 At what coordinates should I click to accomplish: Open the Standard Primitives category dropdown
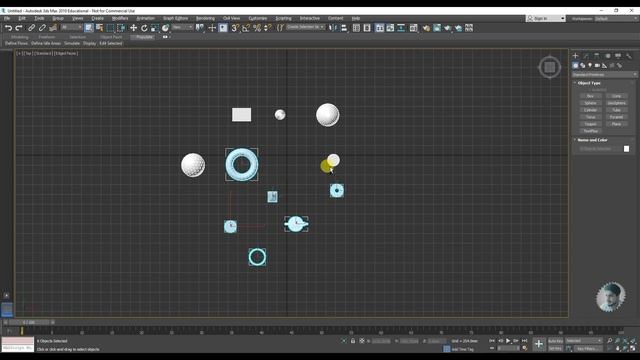(604, 75)
